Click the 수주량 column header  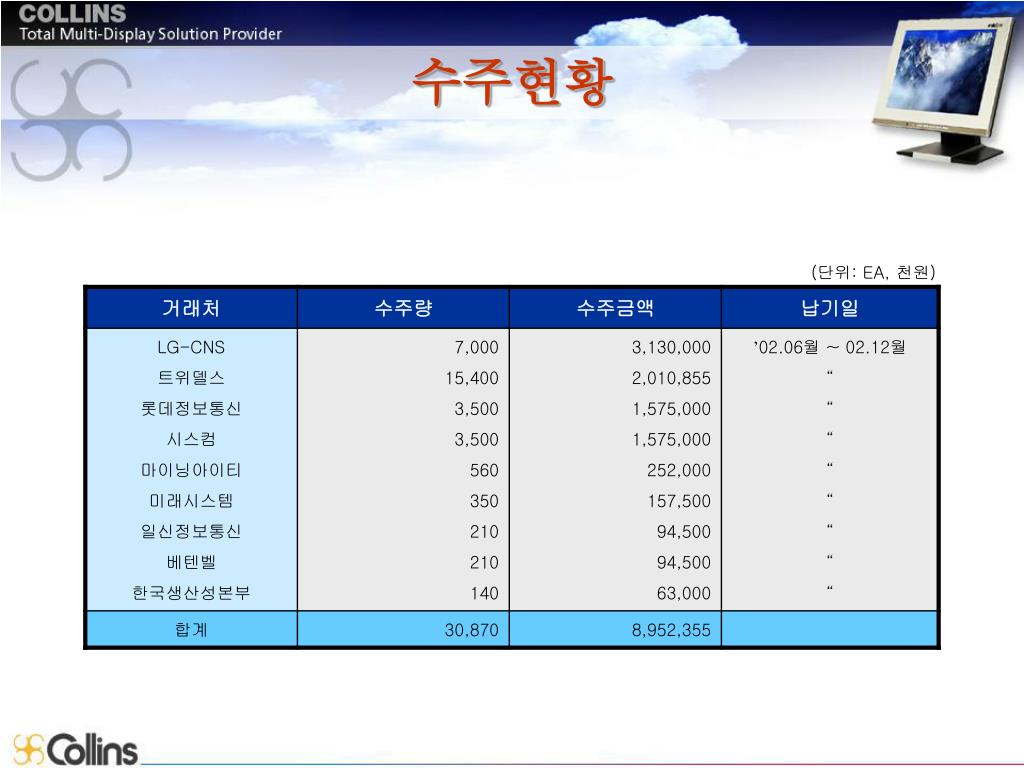click(x=403, y=308)
